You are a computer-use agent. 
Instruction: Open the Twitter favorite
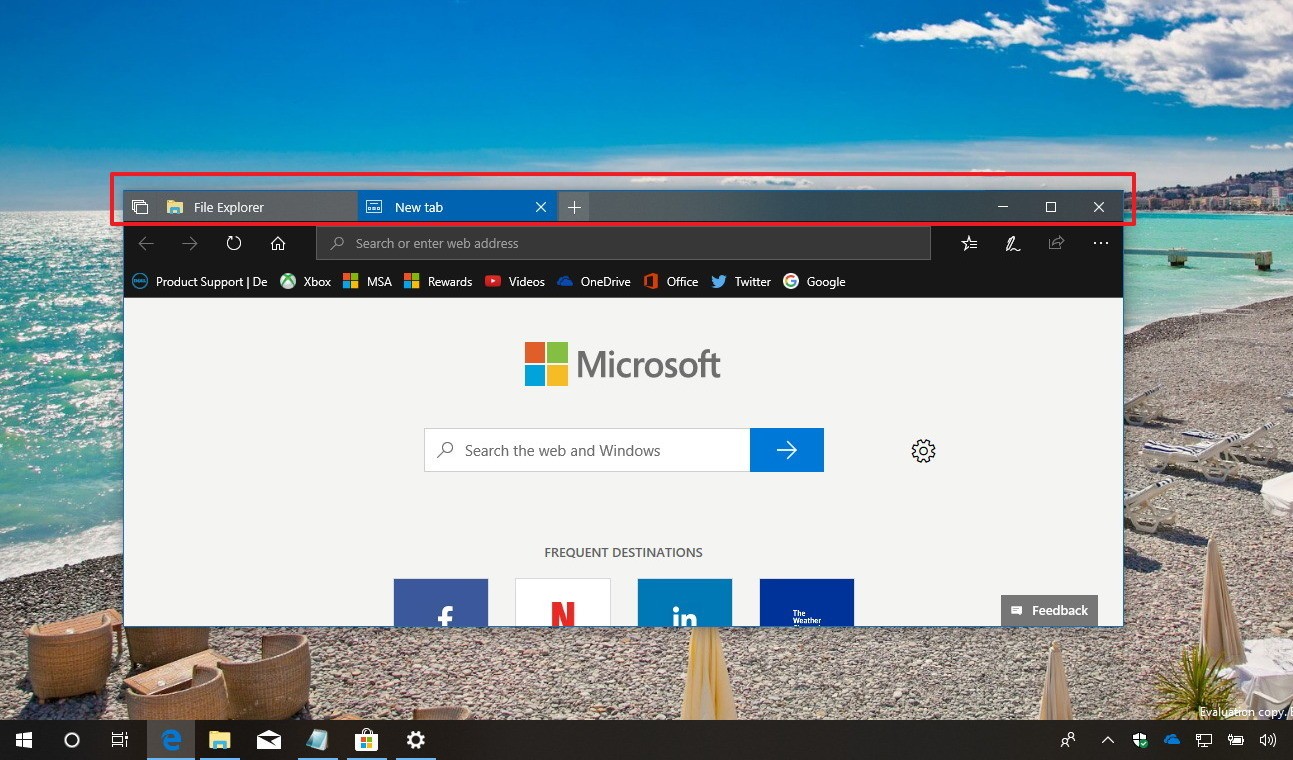coord(741,282)
